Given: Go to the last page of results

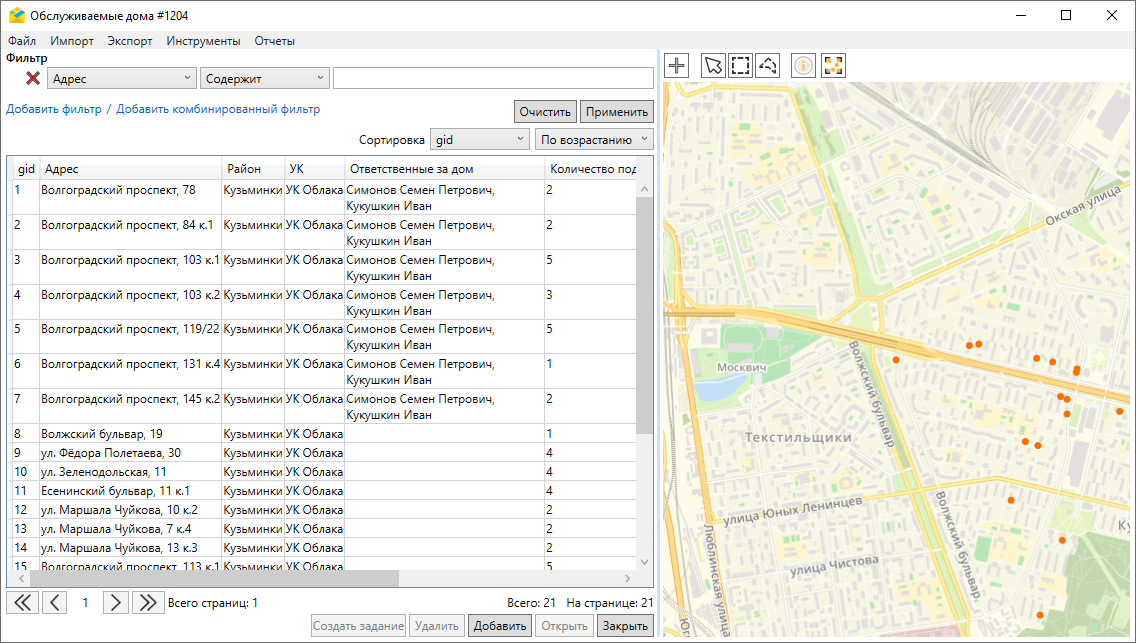Looking at the screenshot, I should click(147, 602).
